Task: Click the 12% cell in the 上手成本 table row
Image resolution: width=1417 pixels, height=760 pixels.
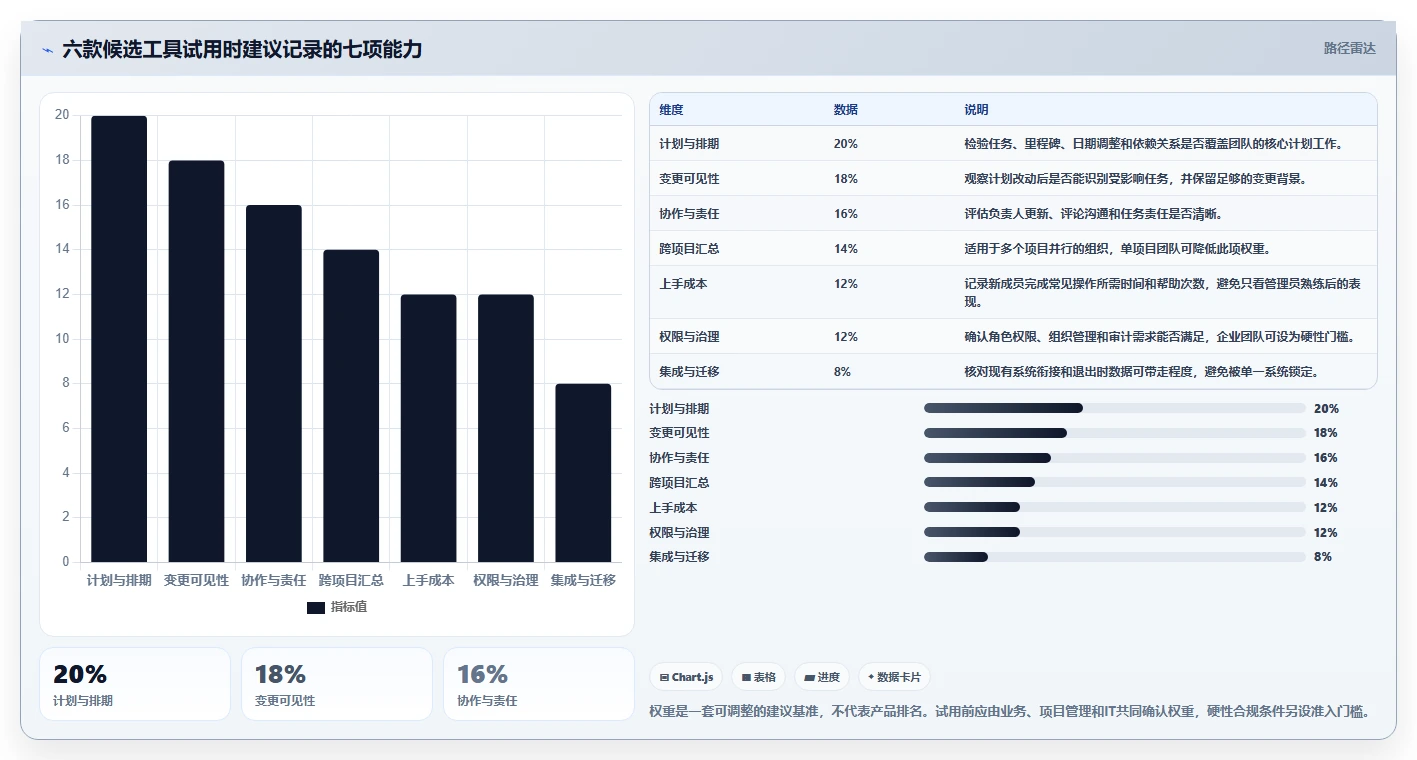Action: [845, 284]
